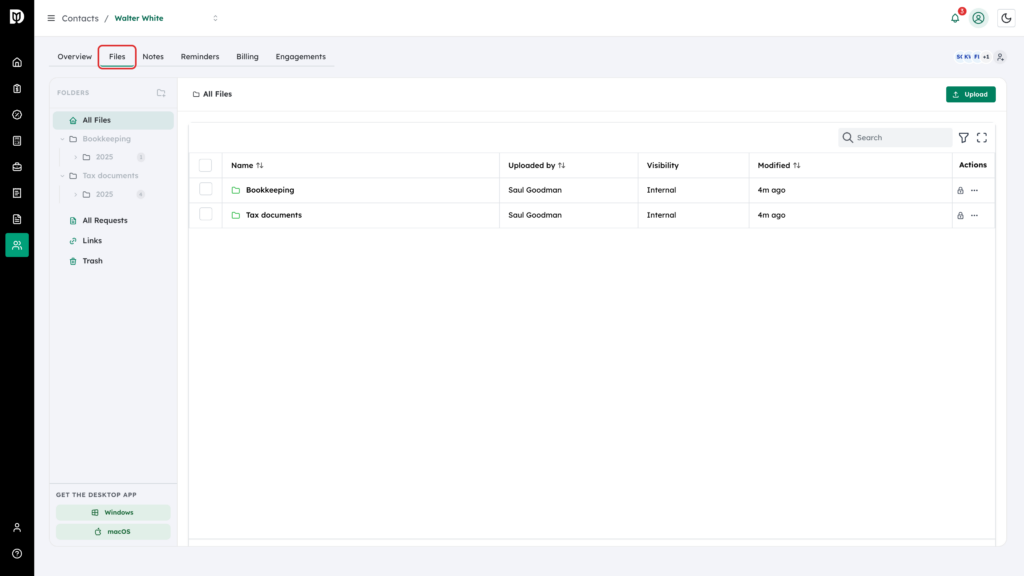Click Saul Goodman in the Bookkeeping row
Screen dimensions: 1024x576
[535, 190]
